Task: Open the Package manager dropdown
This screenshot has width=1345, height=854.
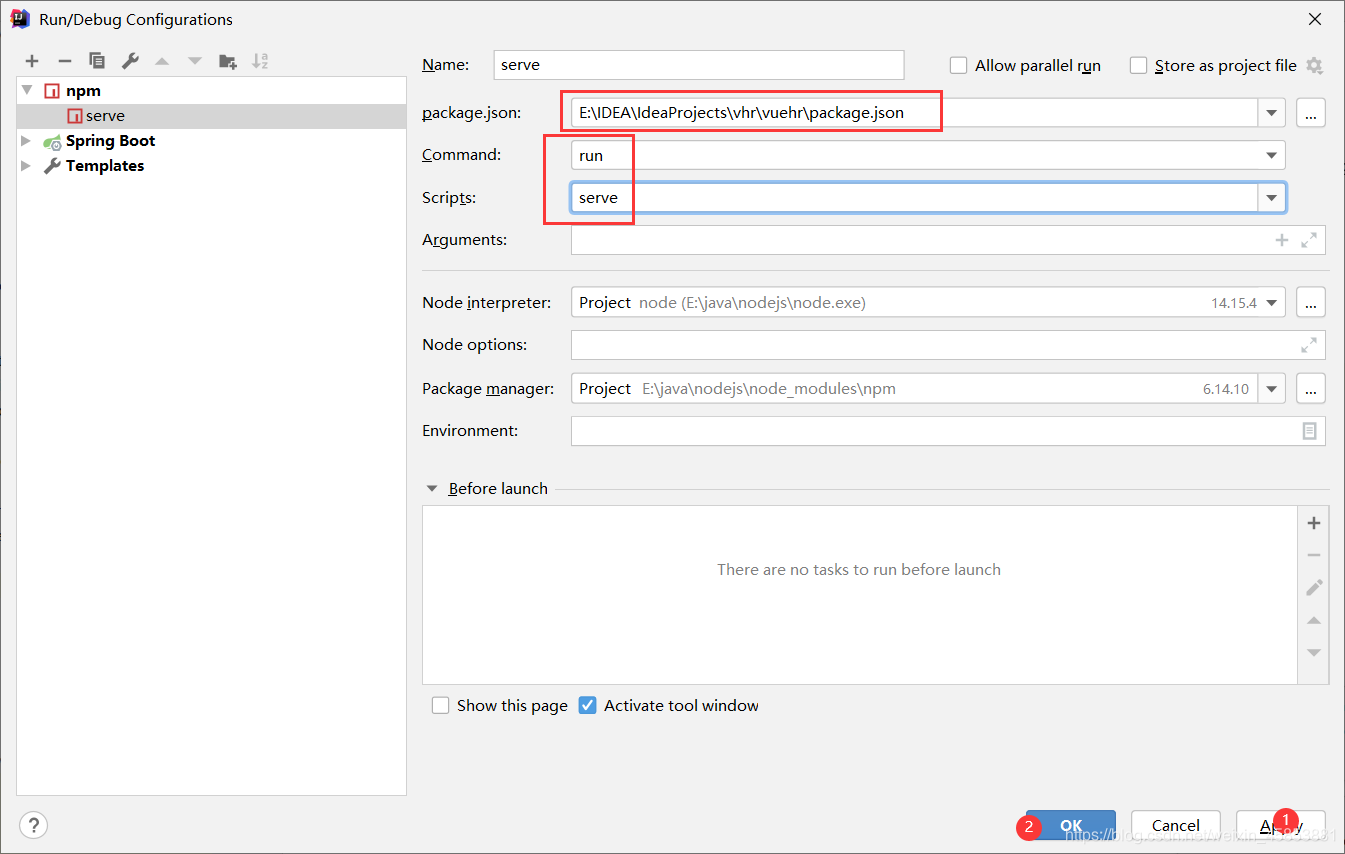Action: pyautogui.click(x=1272, y=388)
